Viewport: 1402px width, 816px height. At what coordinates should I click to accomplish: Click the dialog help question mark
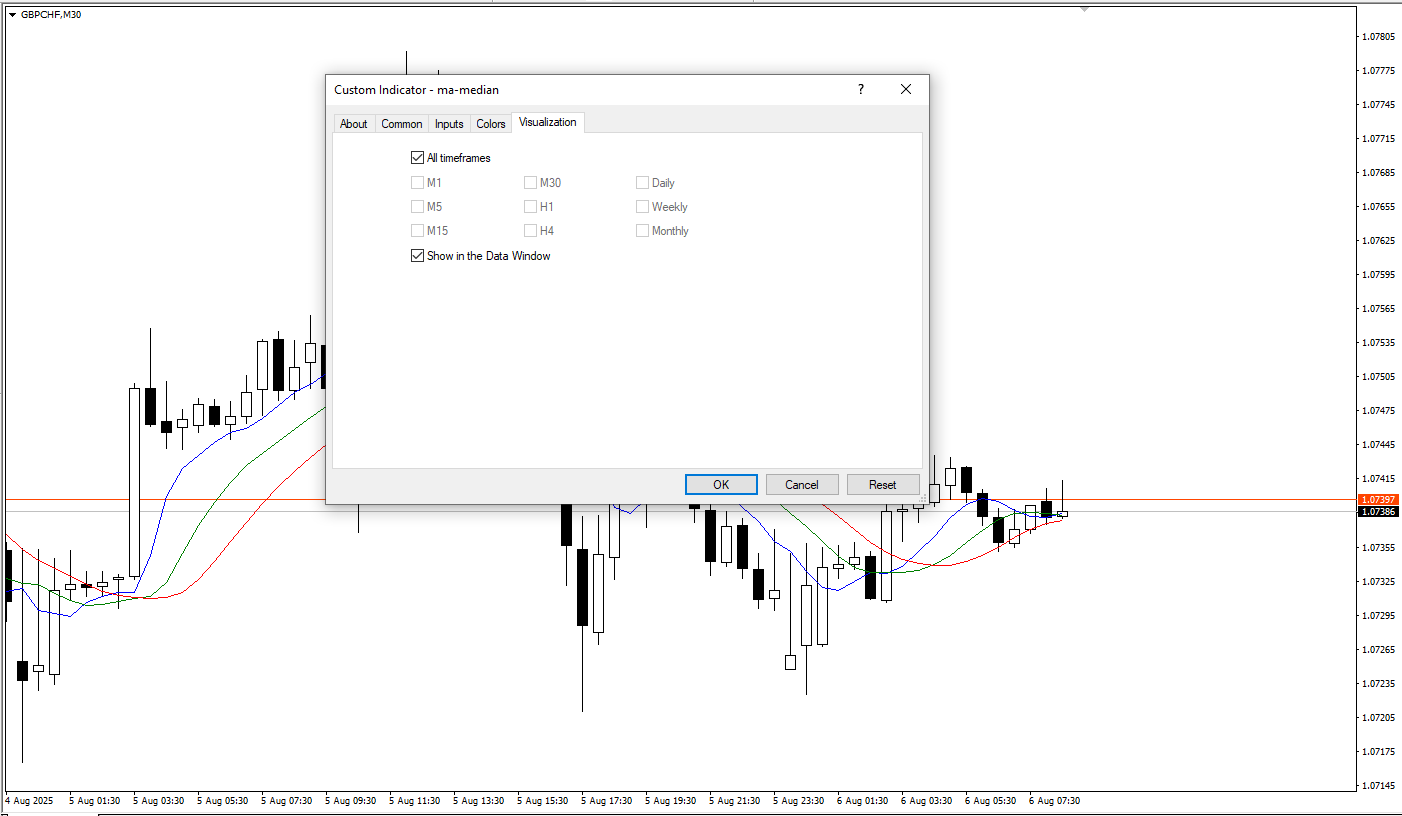[860, 89]
